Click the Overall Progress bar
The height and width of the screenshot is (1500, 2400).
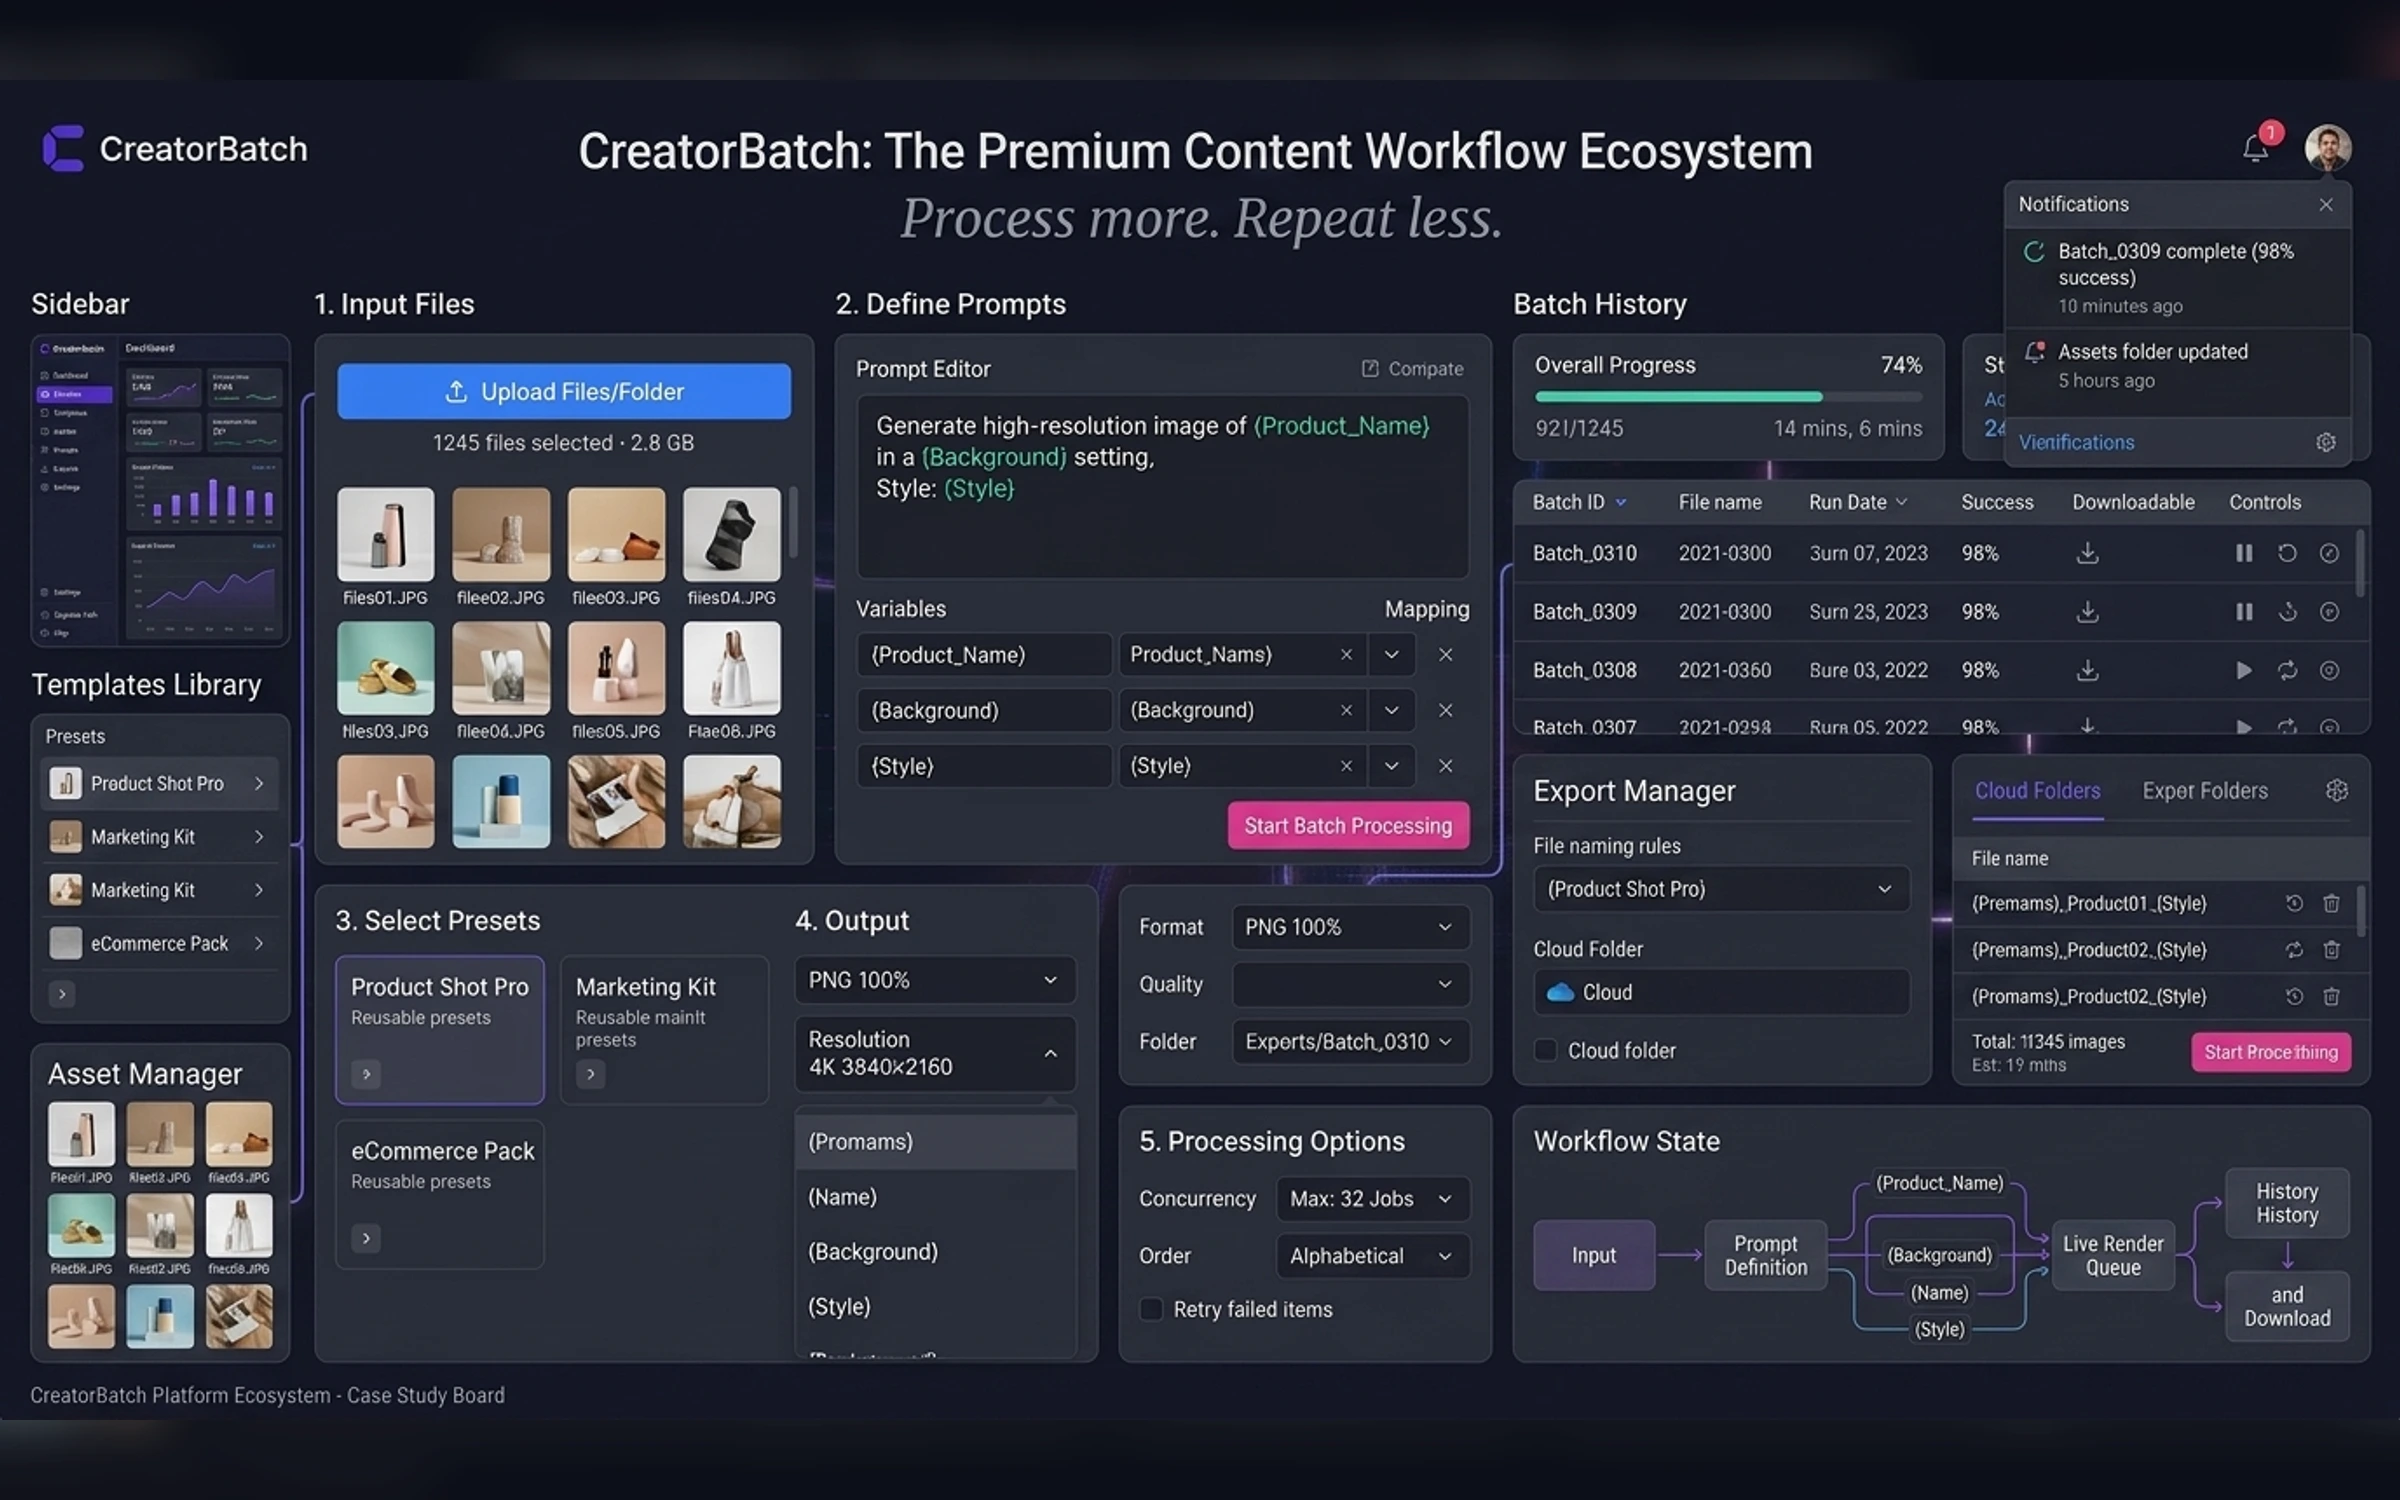coord(1728,397)
